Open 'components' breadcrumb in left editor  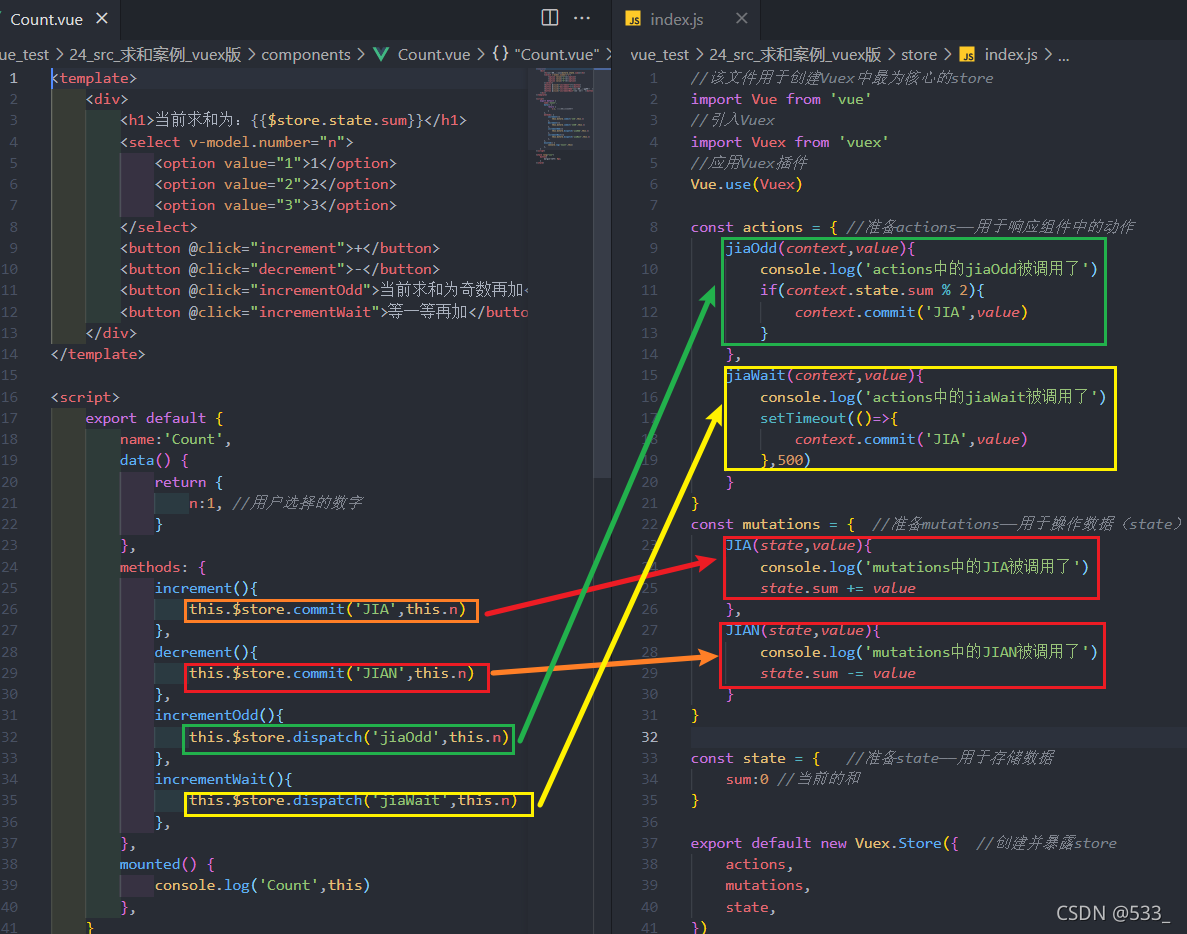tap(306, 54)
